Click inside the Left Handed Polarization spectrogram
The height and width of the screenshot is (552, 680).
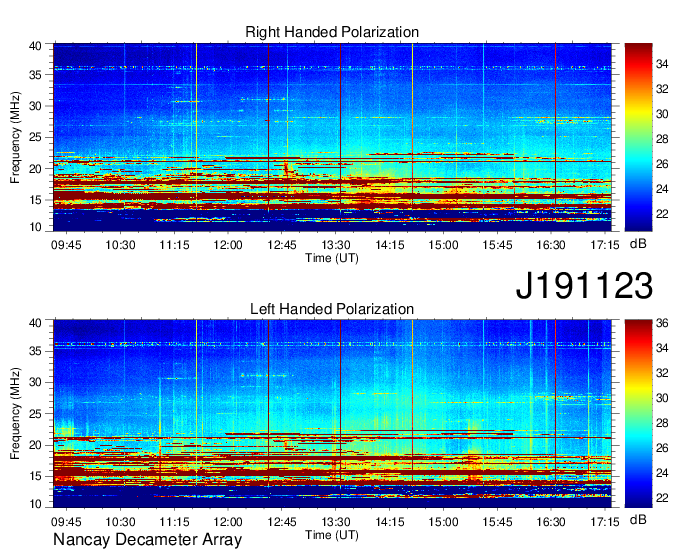pos(332,414)
